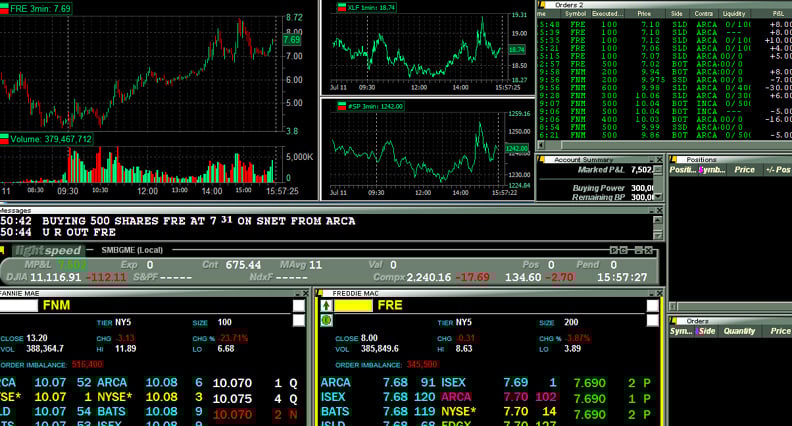Click the 10.075 print in FNM time and sales
Viewport: 792px width, 426px height.
click(x=232, y=399)
